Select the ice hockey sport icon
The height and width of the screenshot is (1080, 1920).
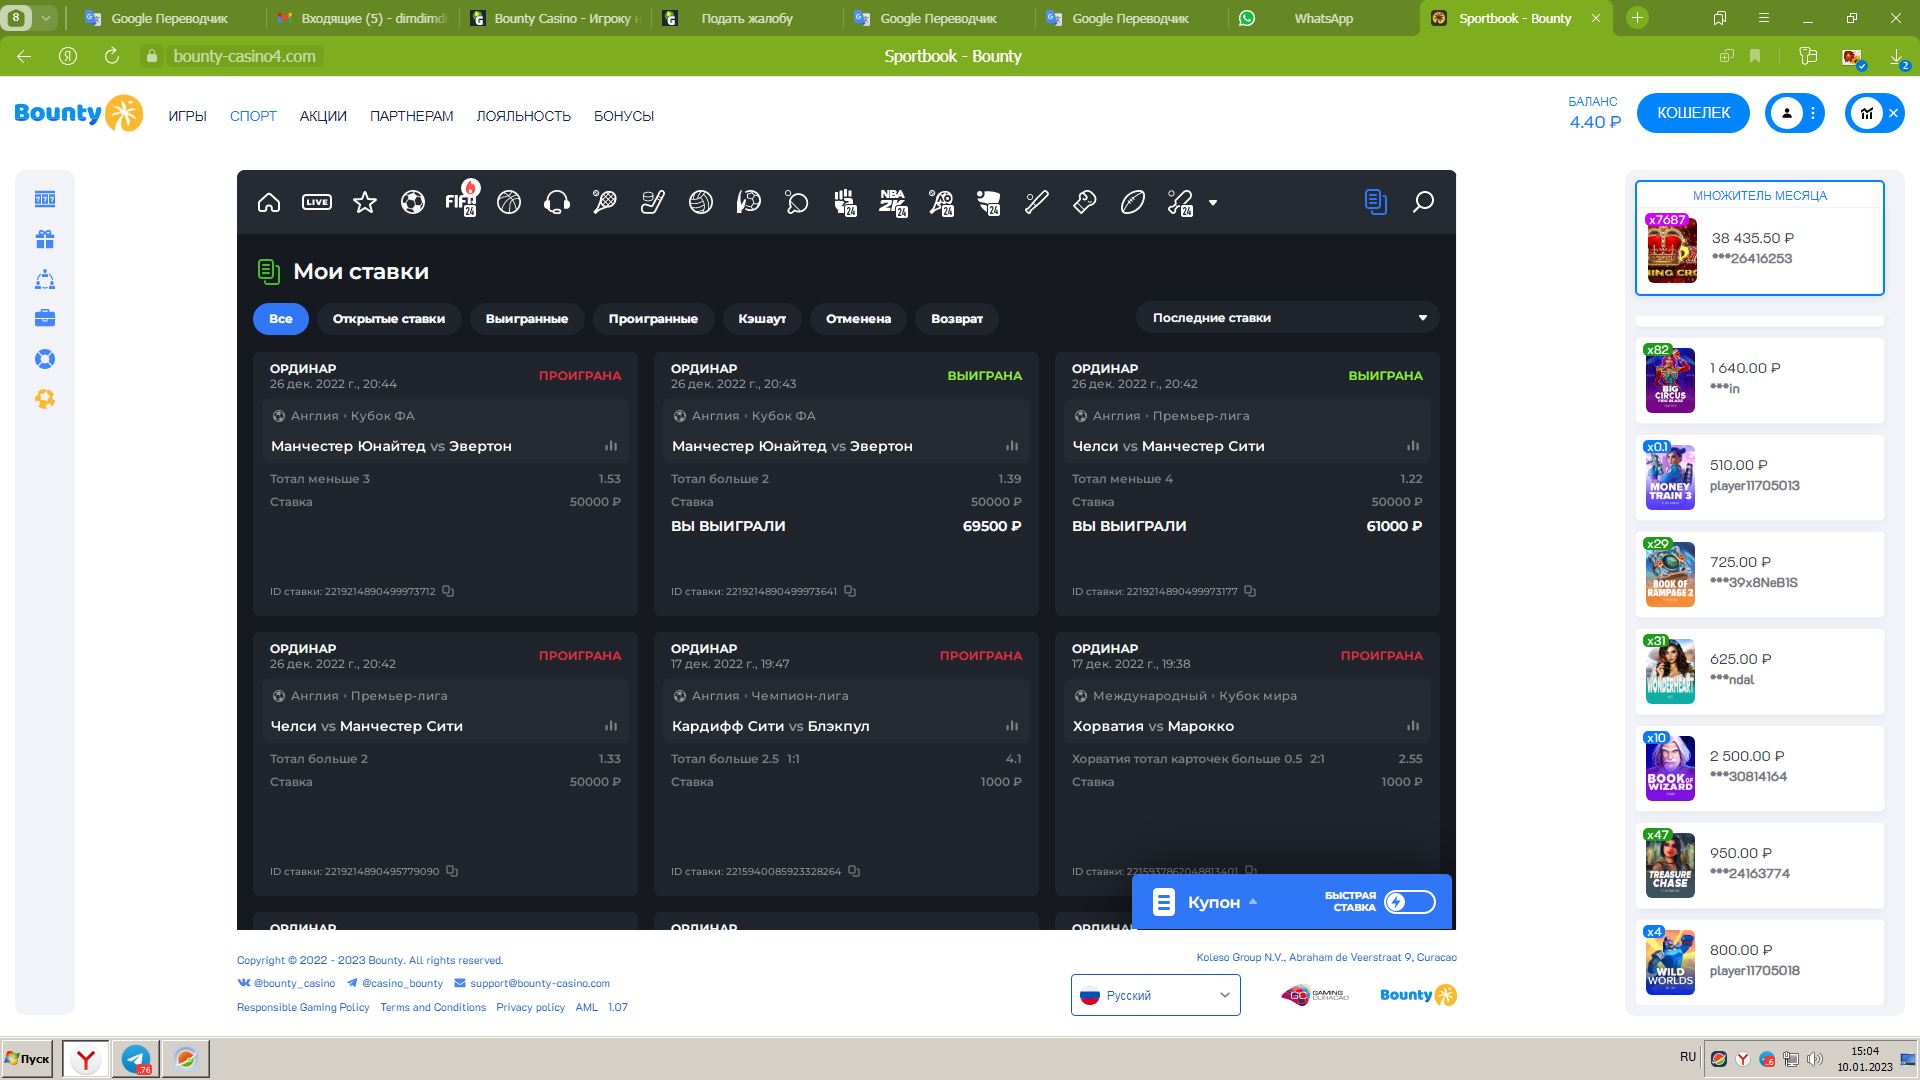tap(653, 203)
